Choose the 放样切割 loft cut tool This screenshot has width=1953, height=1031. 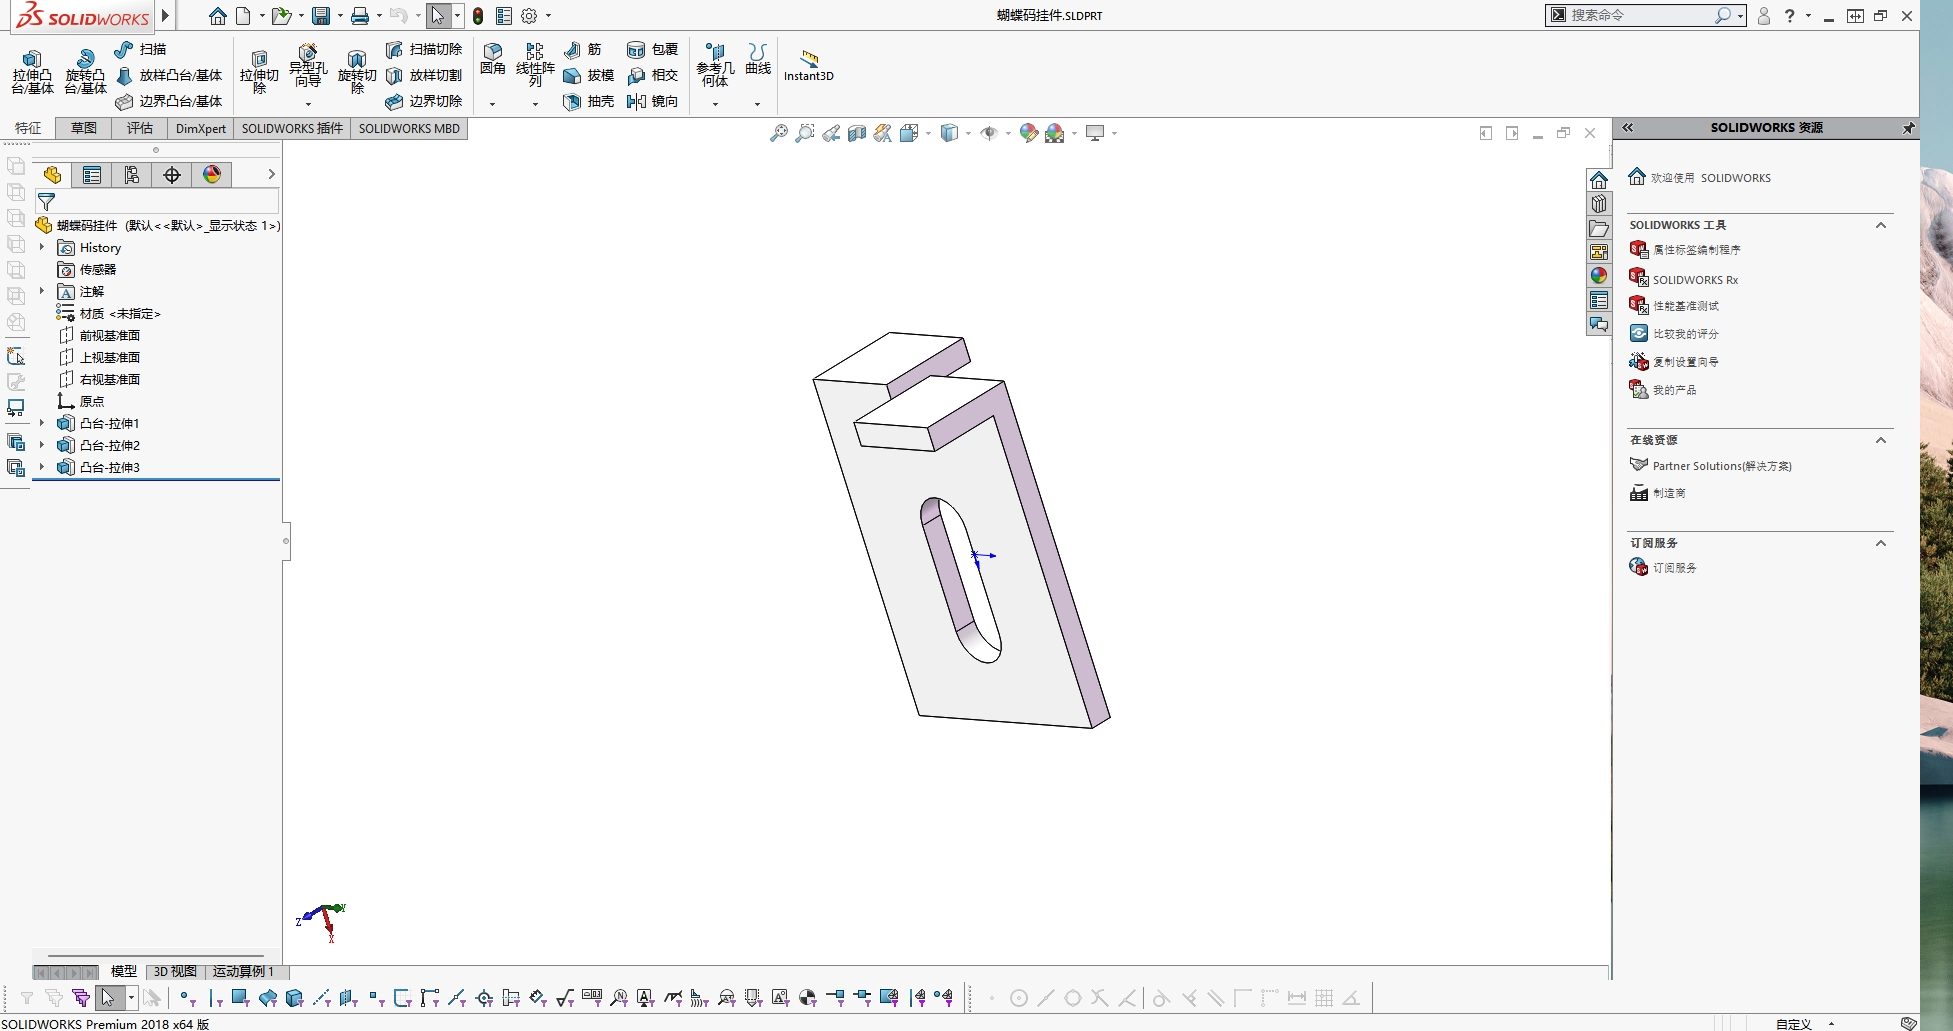pyautogui.click(x=424, y=75)
